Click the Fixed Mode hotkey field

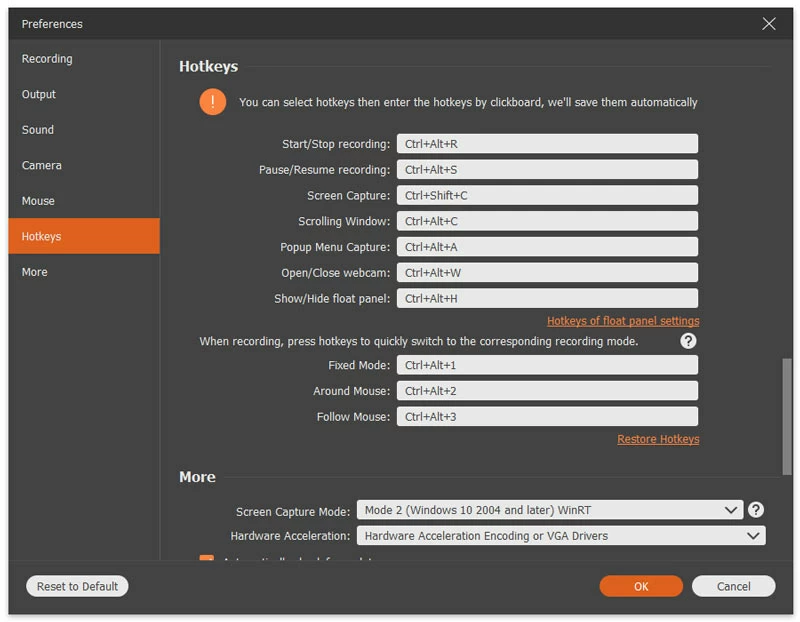tap(548, 364)
